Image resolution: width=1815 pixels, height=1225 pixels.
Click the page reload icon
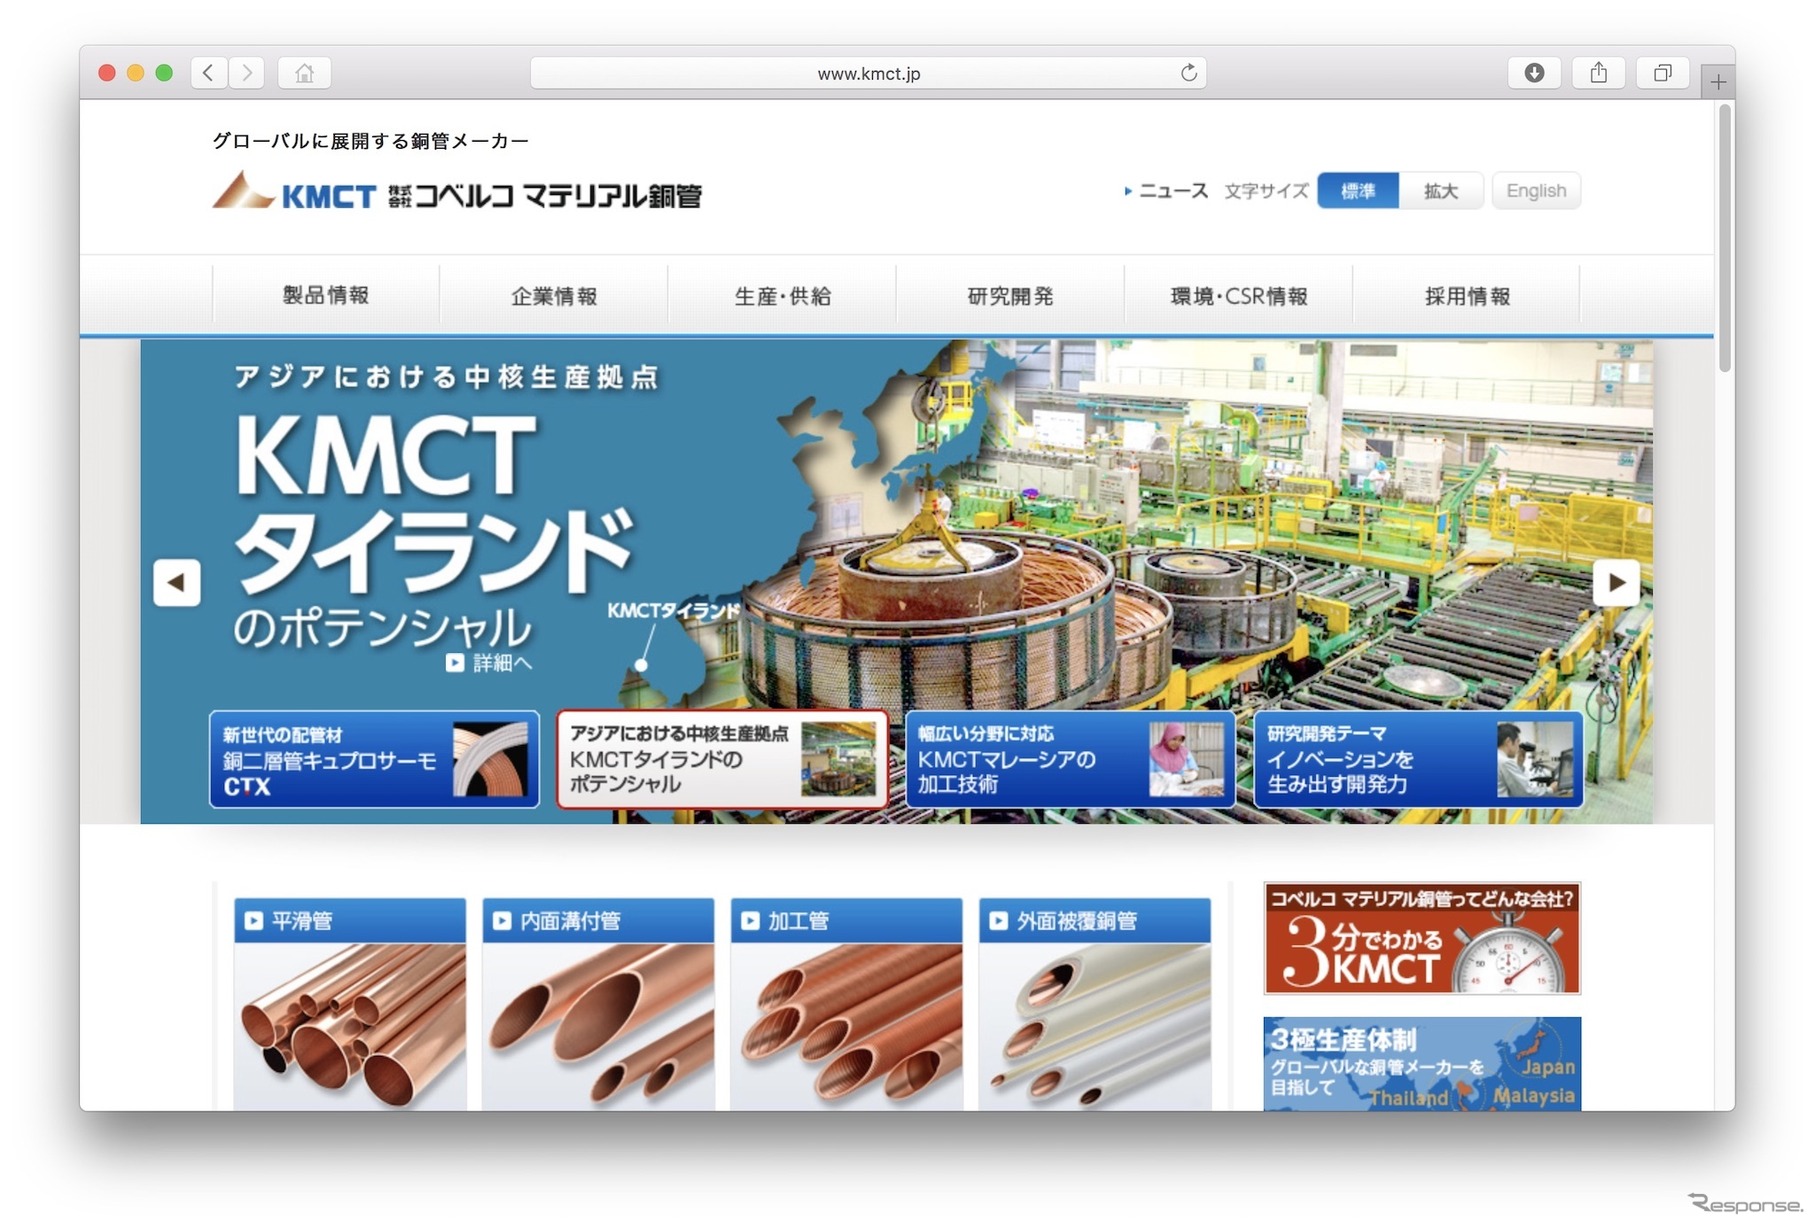coord(1188,72)
